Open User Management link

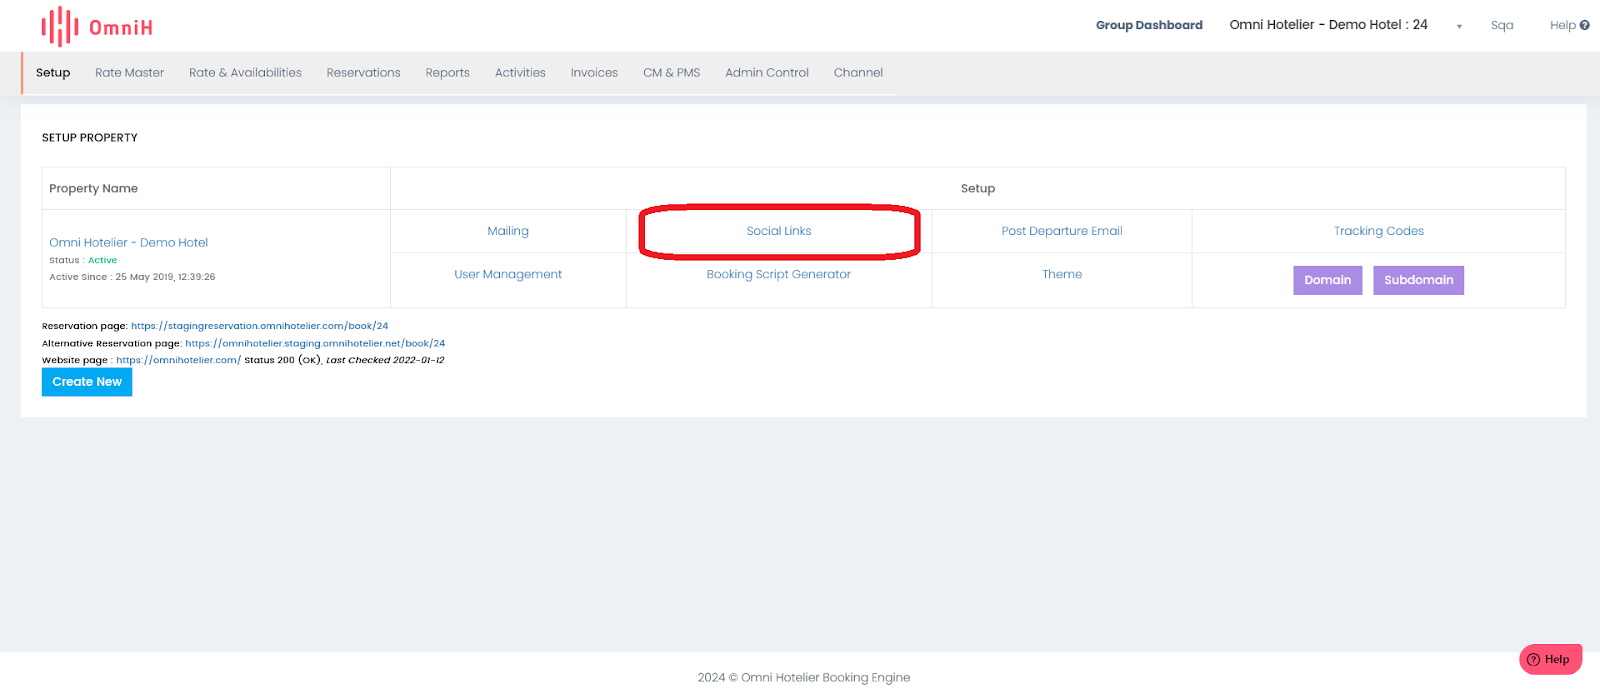click(508, 274)
